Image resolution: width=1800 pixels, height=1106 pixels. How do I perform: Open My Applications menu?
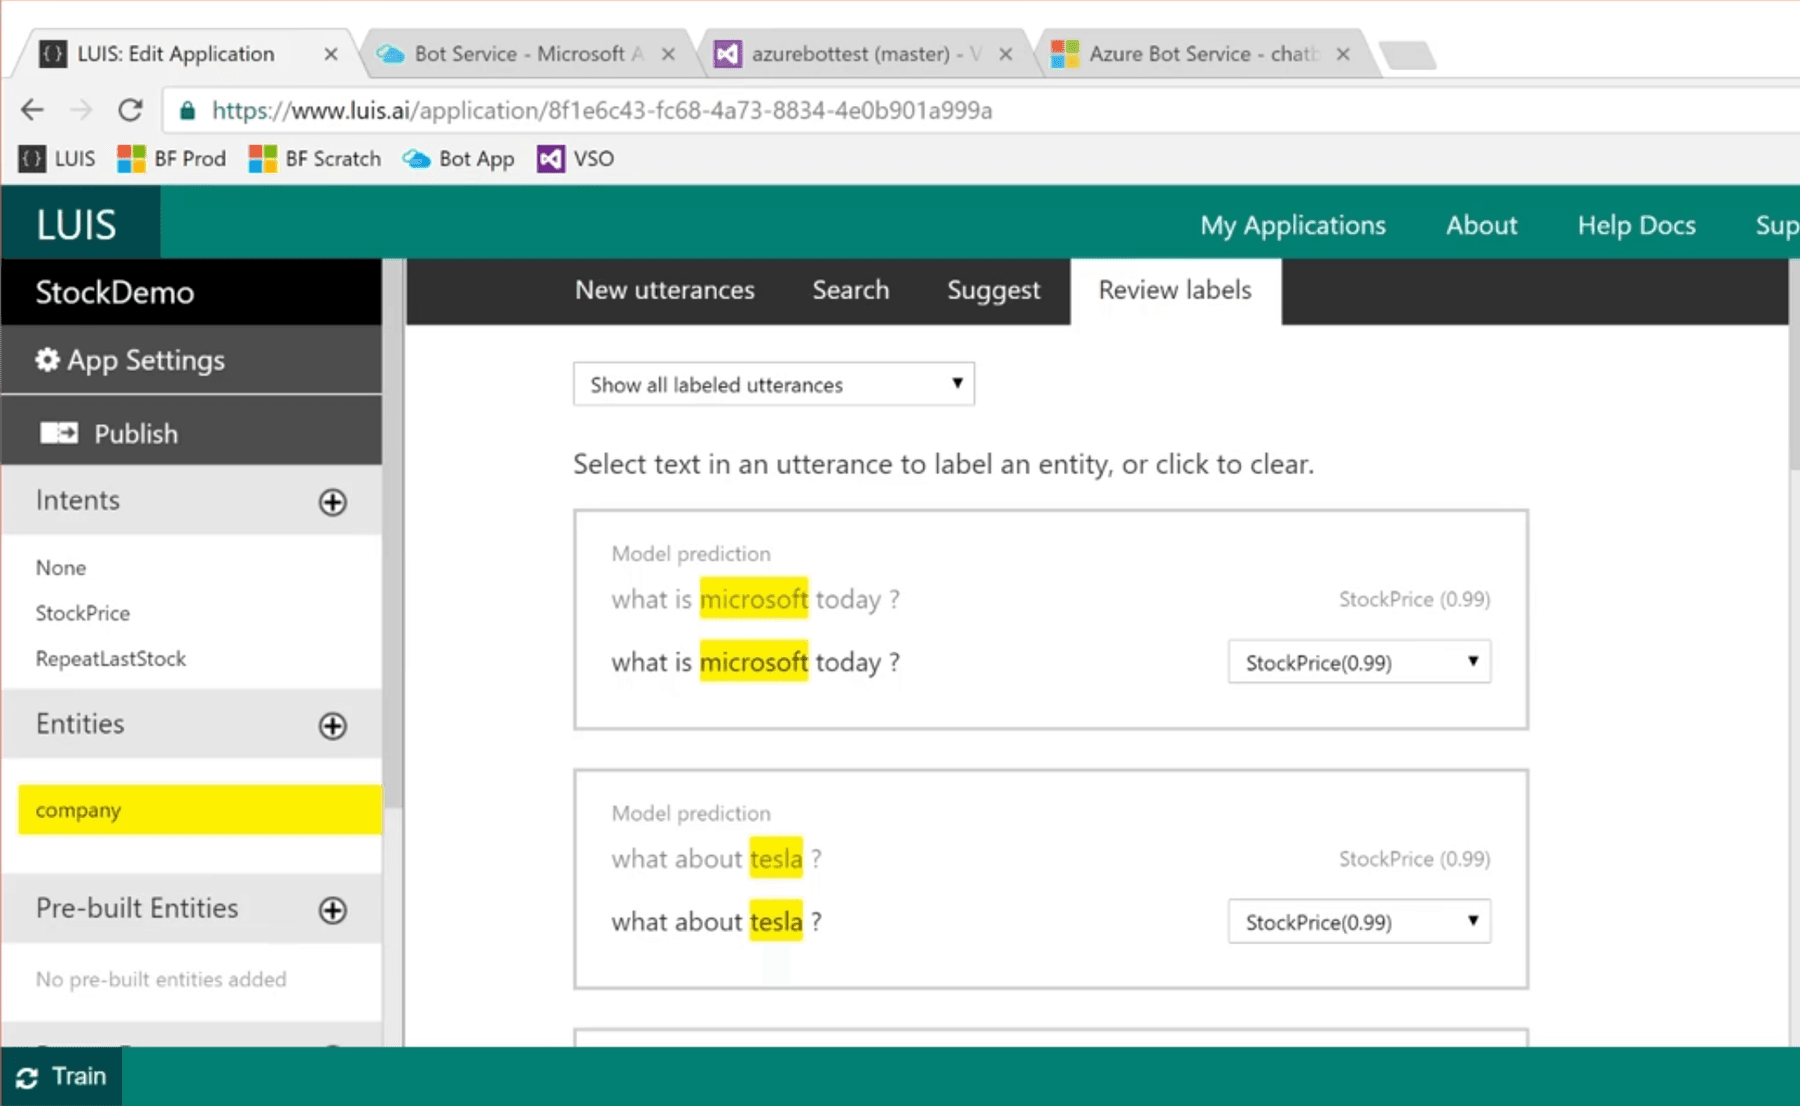pyautogui.click(x=1293, y=225)
